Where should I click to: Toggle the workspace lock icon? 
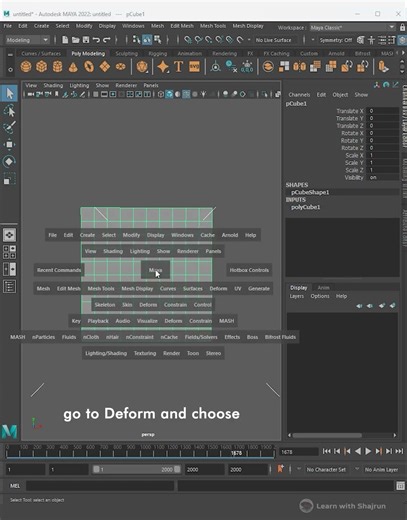tap(402, 27)
